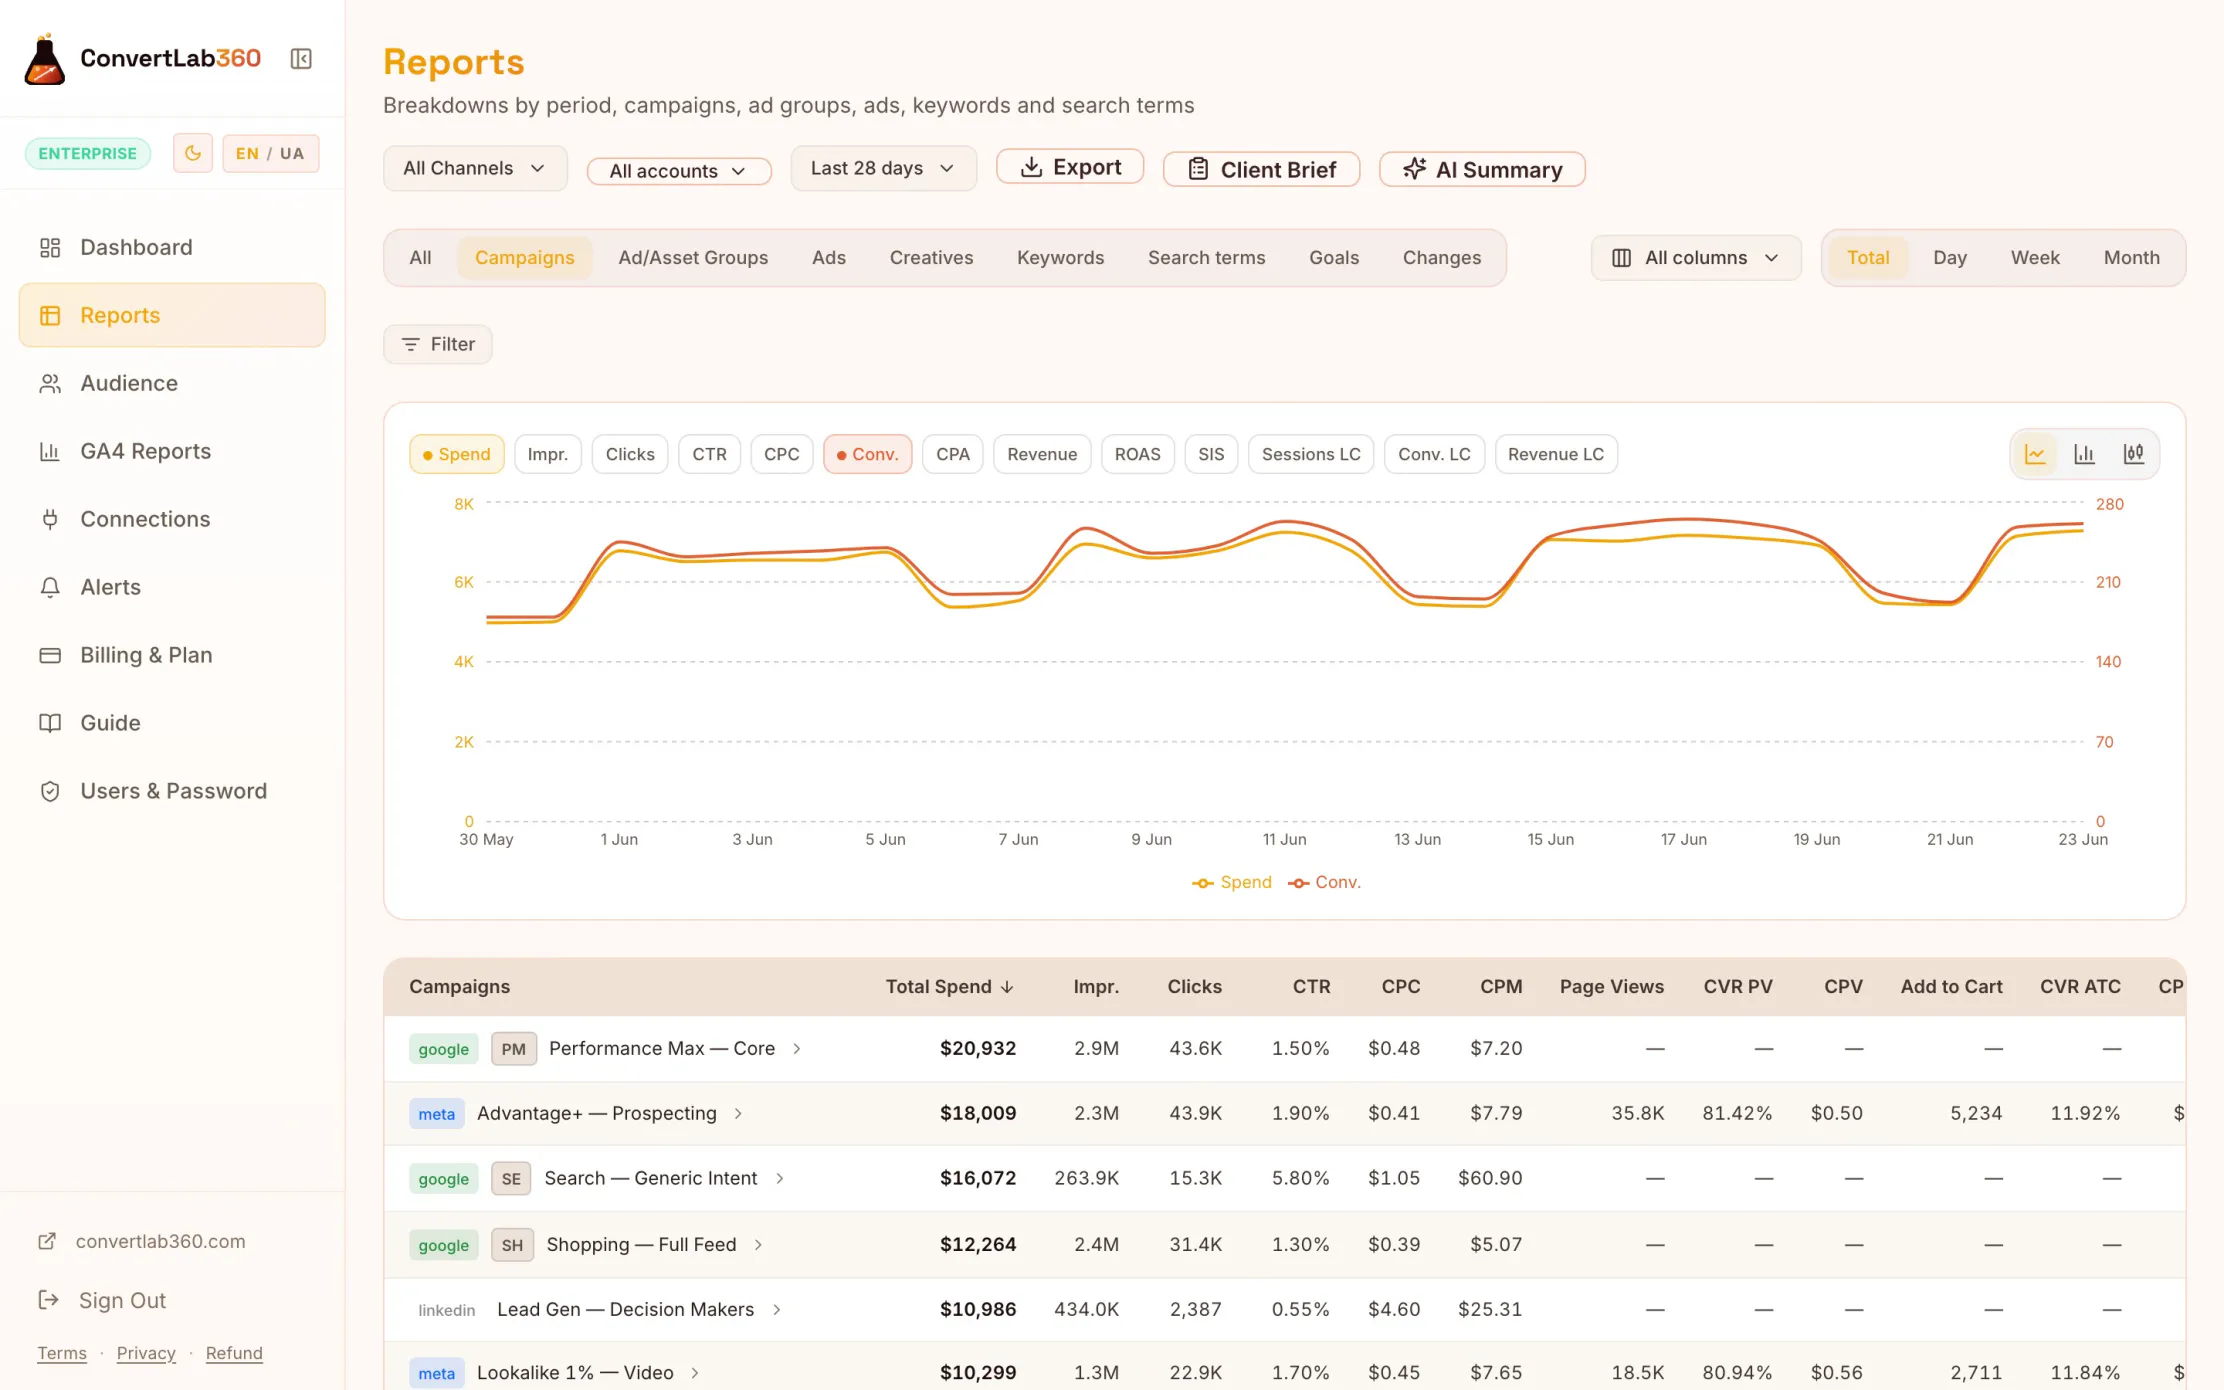
Task: Open convertlab360.com external link
Action: click(142, 1241)
